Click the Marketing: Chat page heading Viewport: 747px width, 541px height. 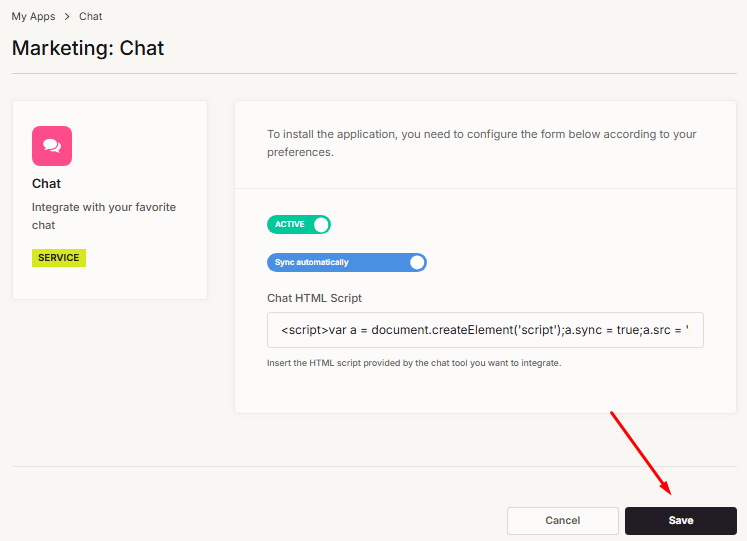(88, 48)
